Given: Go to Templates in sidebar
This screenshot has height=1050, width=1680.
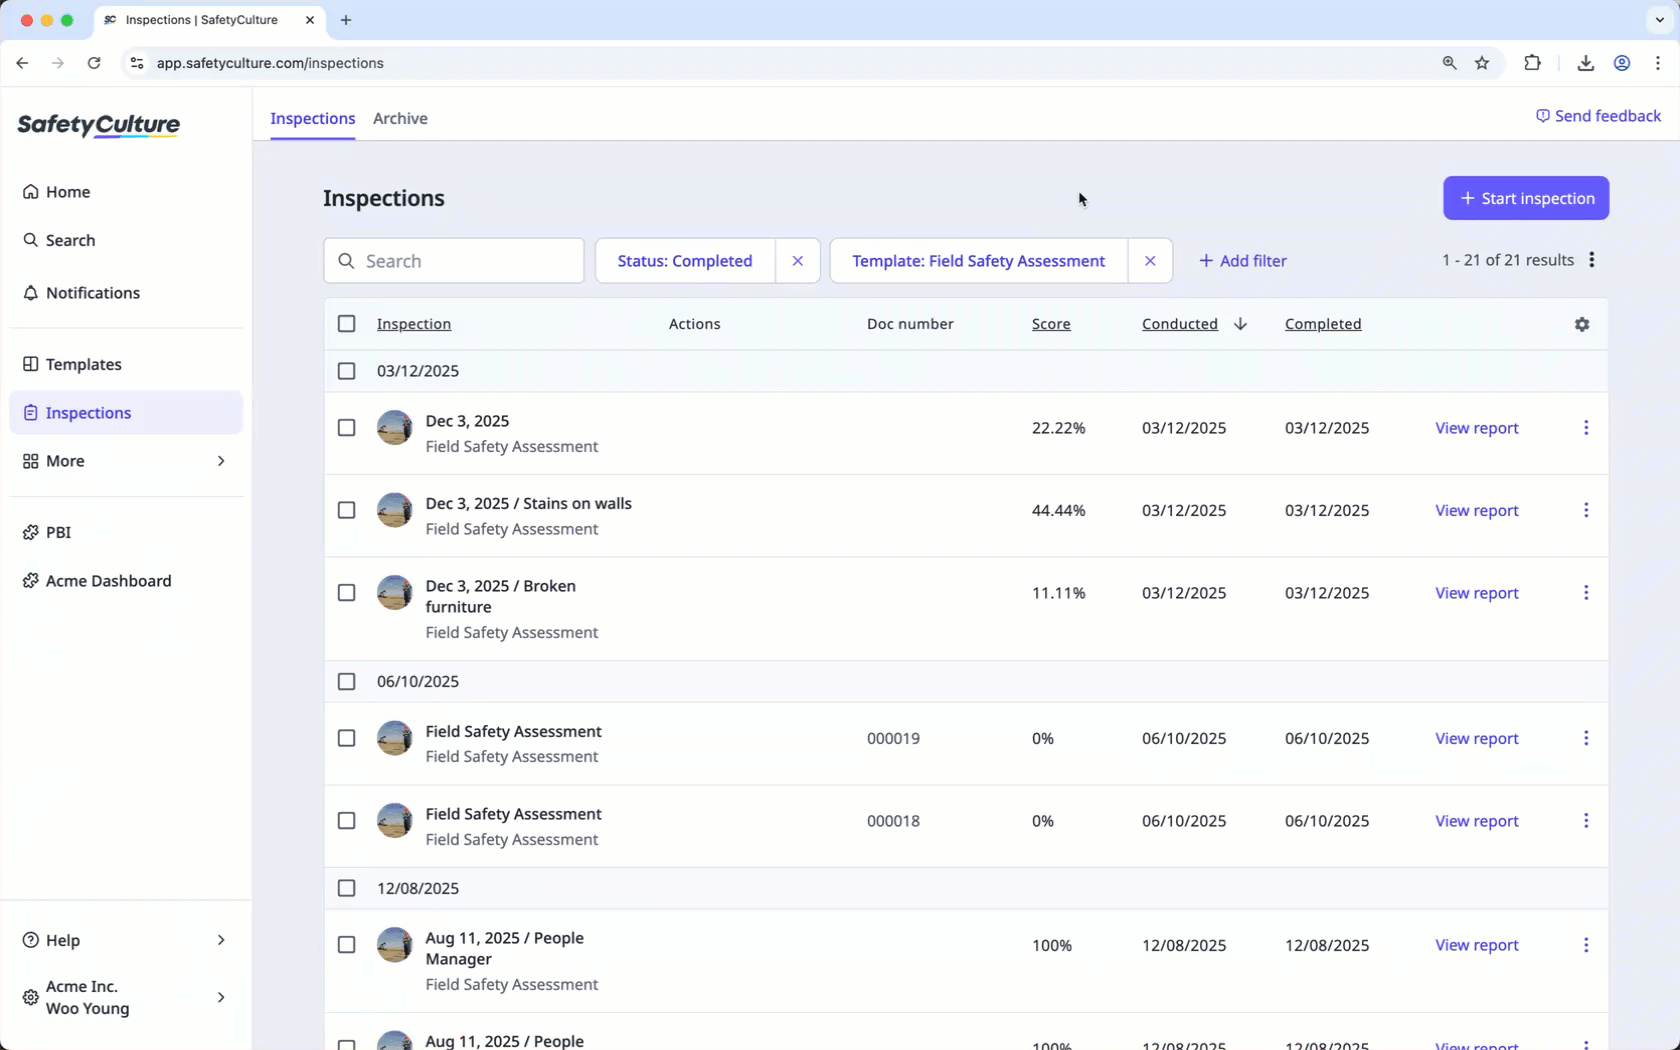Looking at the screenshot, I should pos(72,365).
